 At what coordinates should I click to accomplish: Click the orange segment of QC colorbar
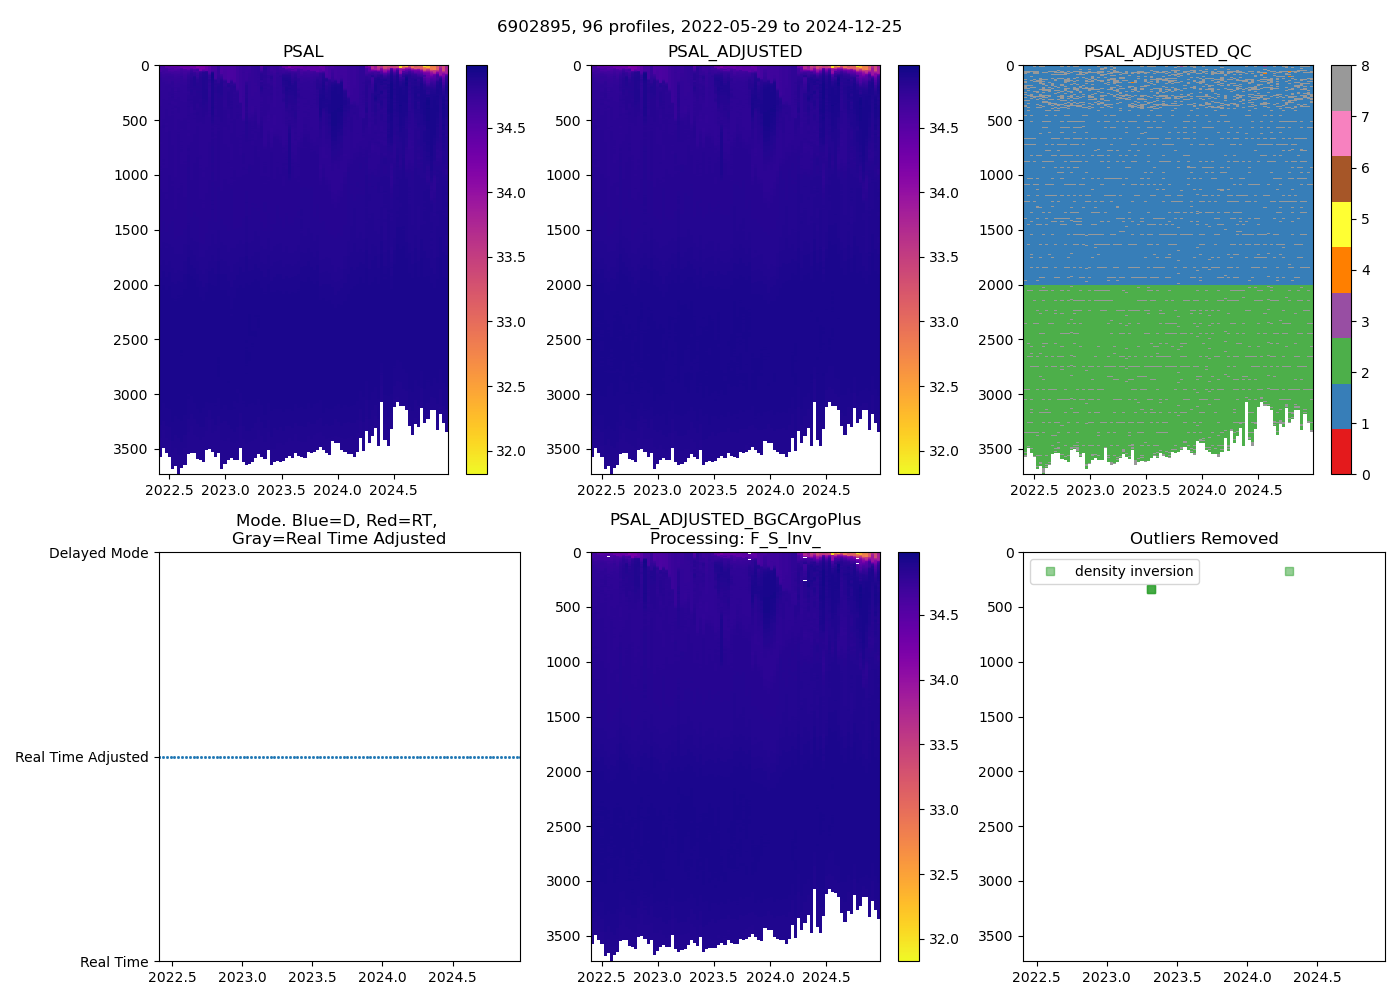pos(1341,270)
